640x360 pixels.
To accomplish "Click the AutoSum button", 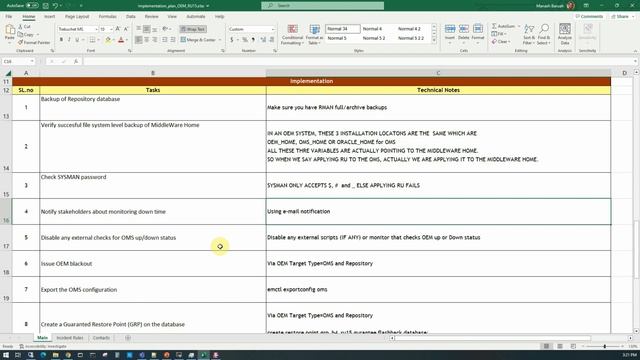I will (504, 26).
